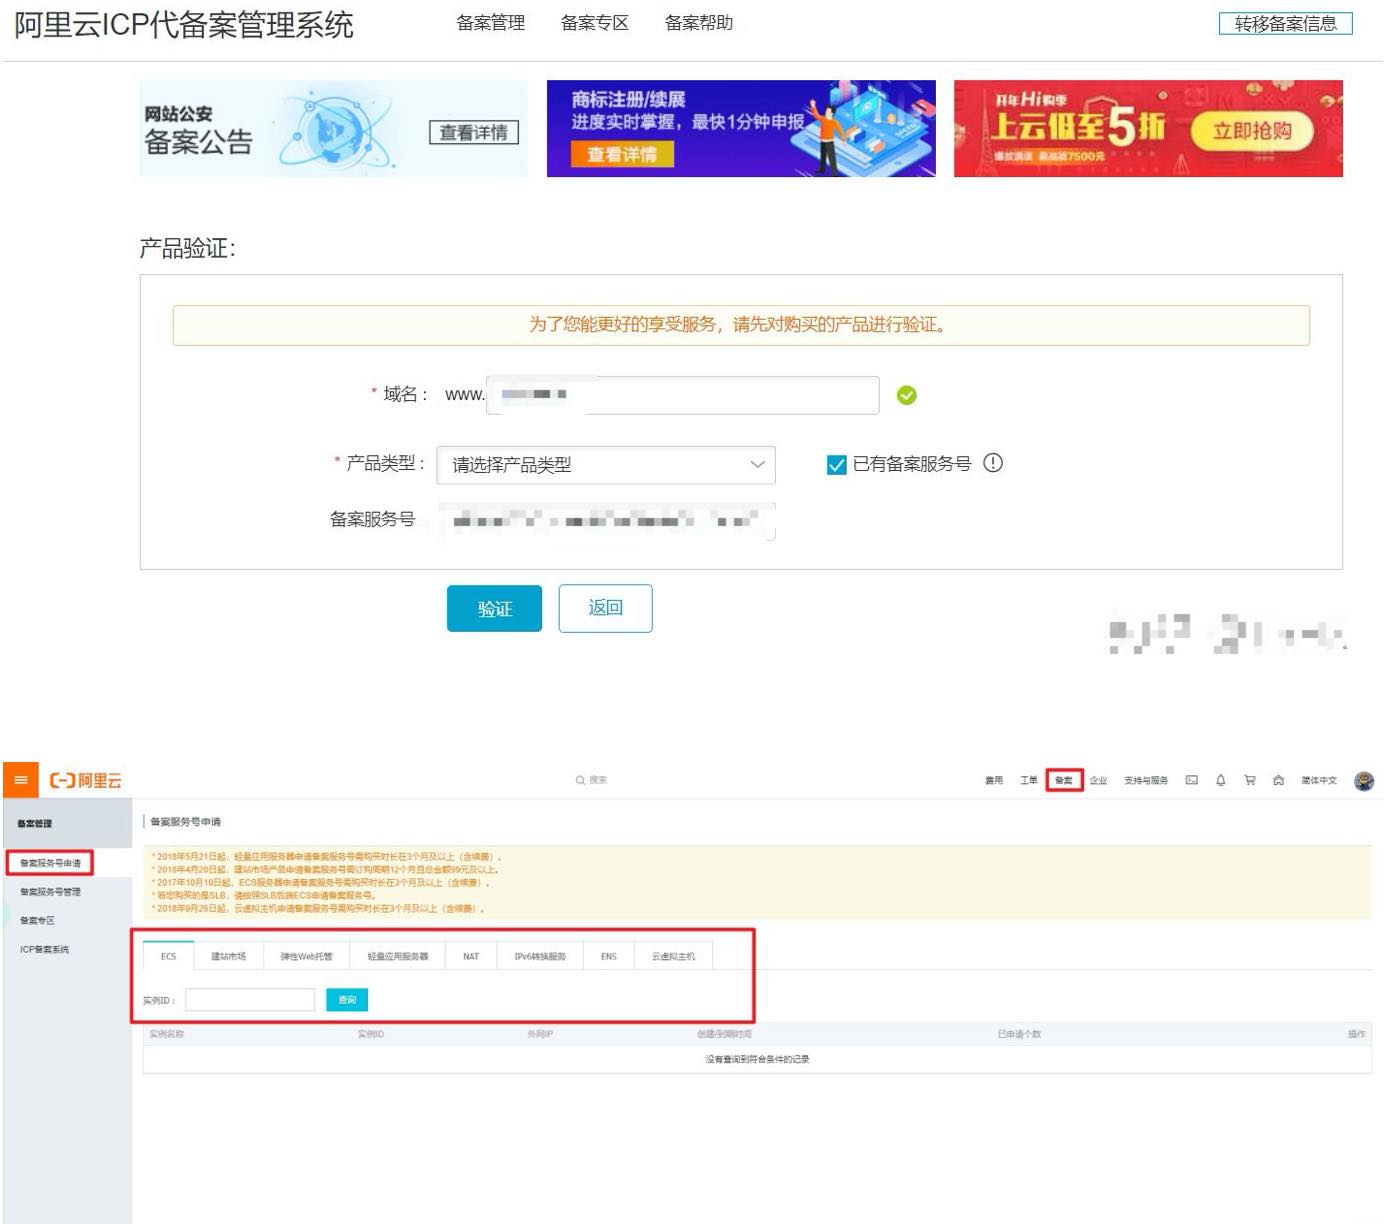Viewport: 1400px width, 1224px height.
Task: Focus the 实例ID input field
Action: click(250, 999)
